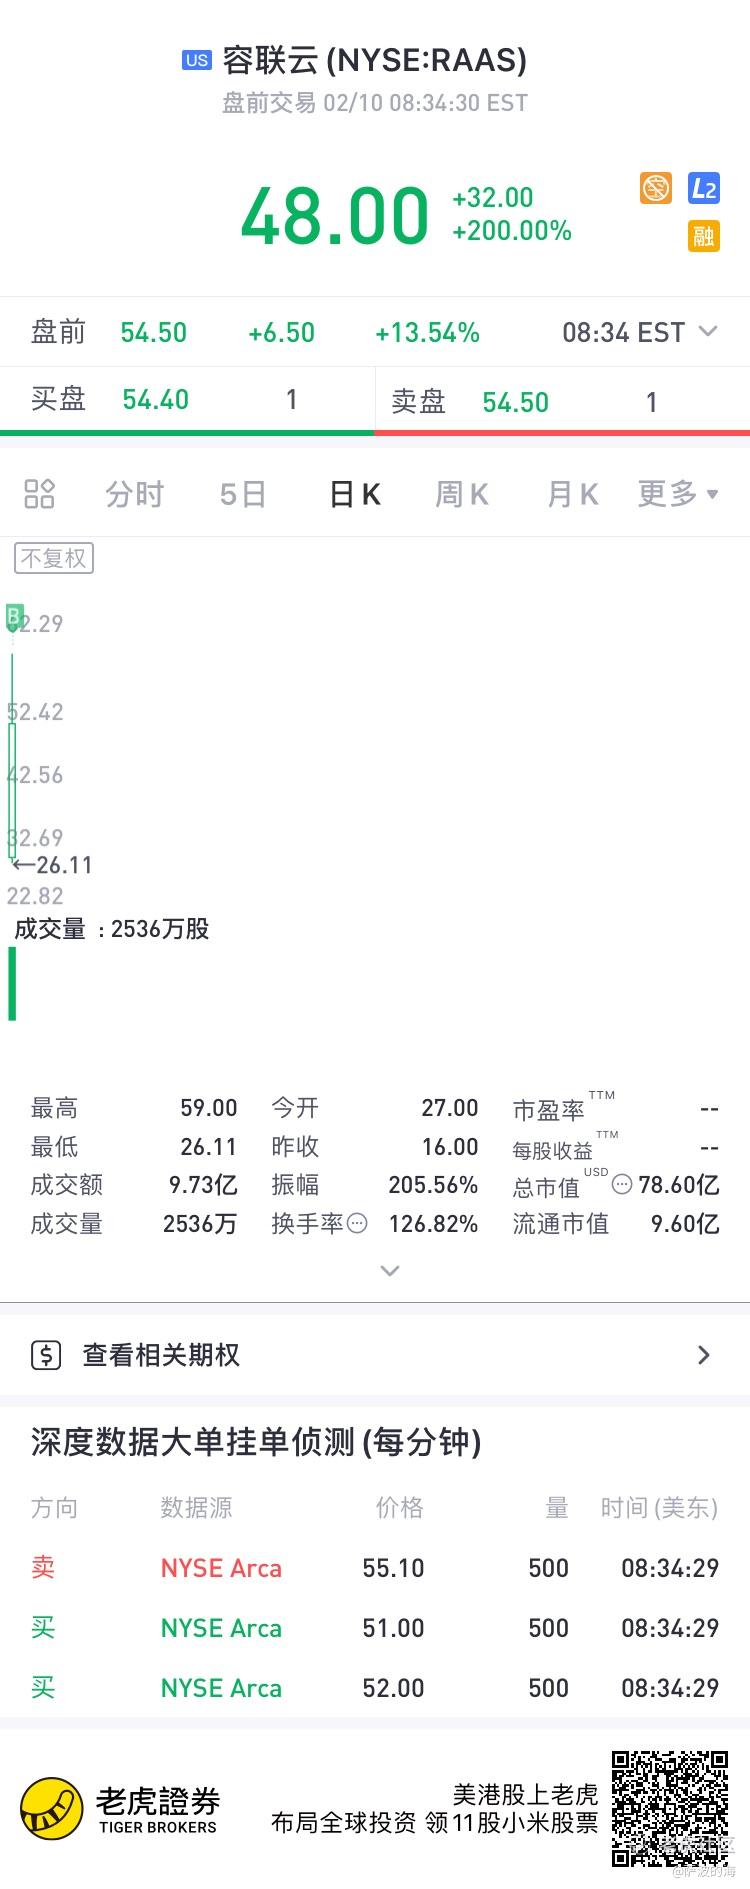This screenshot has height=1889, width=750.
Task: Tap the yellow 融 margin badge
Action: [704, 236]
